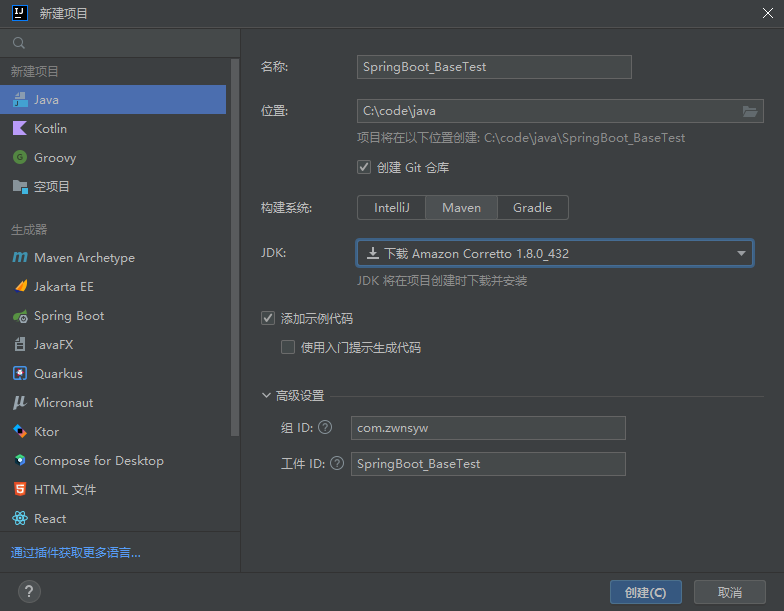Click the React atom icon
784x611 pixels.
click(x=20, y=518)
